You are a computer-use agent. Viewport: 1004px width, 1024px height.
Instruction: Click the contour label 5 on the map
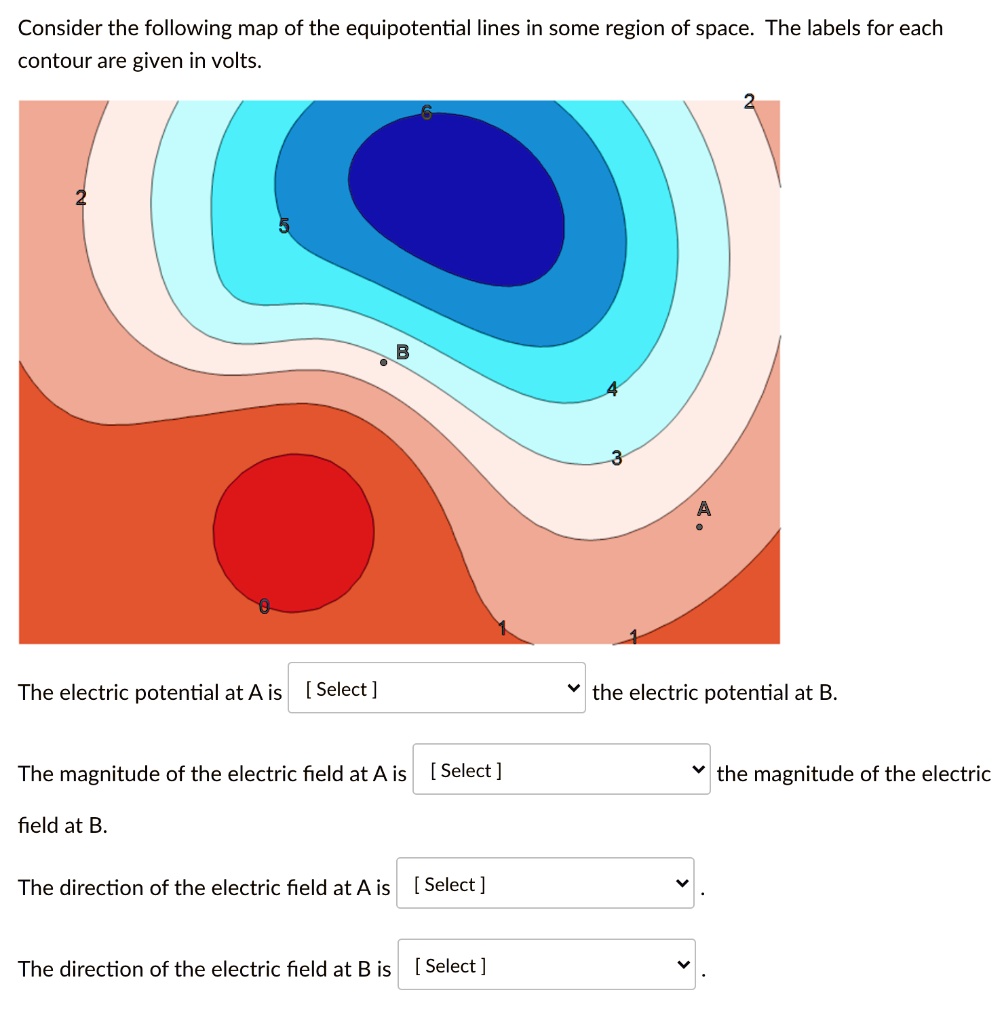click(x=284, y=227)
